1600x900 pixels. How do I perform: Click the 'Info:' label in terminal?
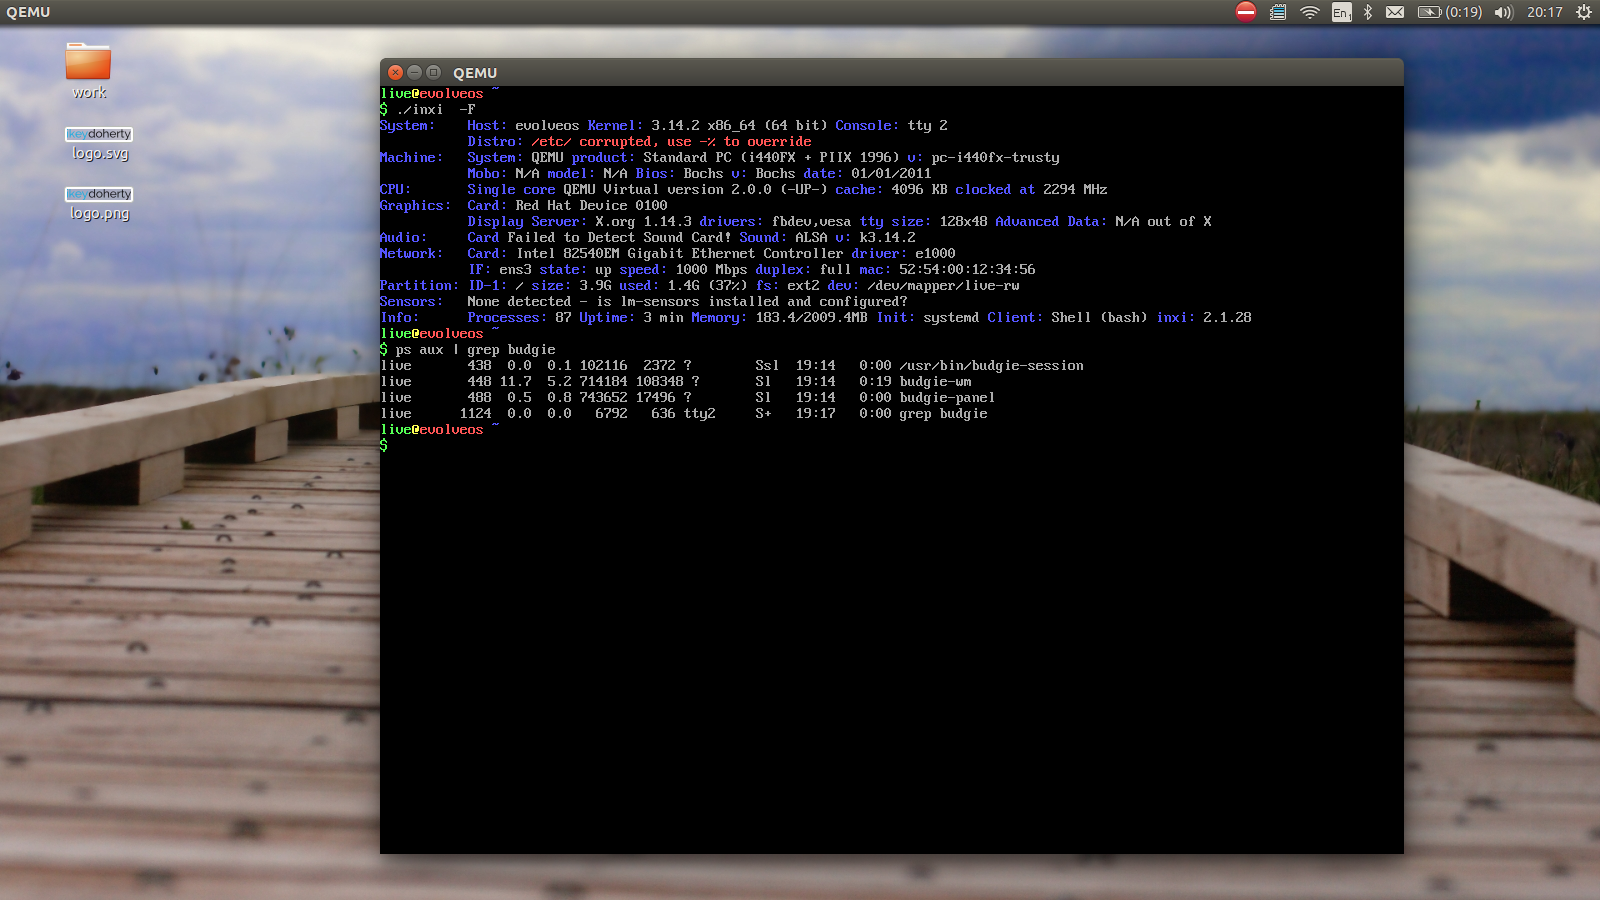(x=399, y=317)
